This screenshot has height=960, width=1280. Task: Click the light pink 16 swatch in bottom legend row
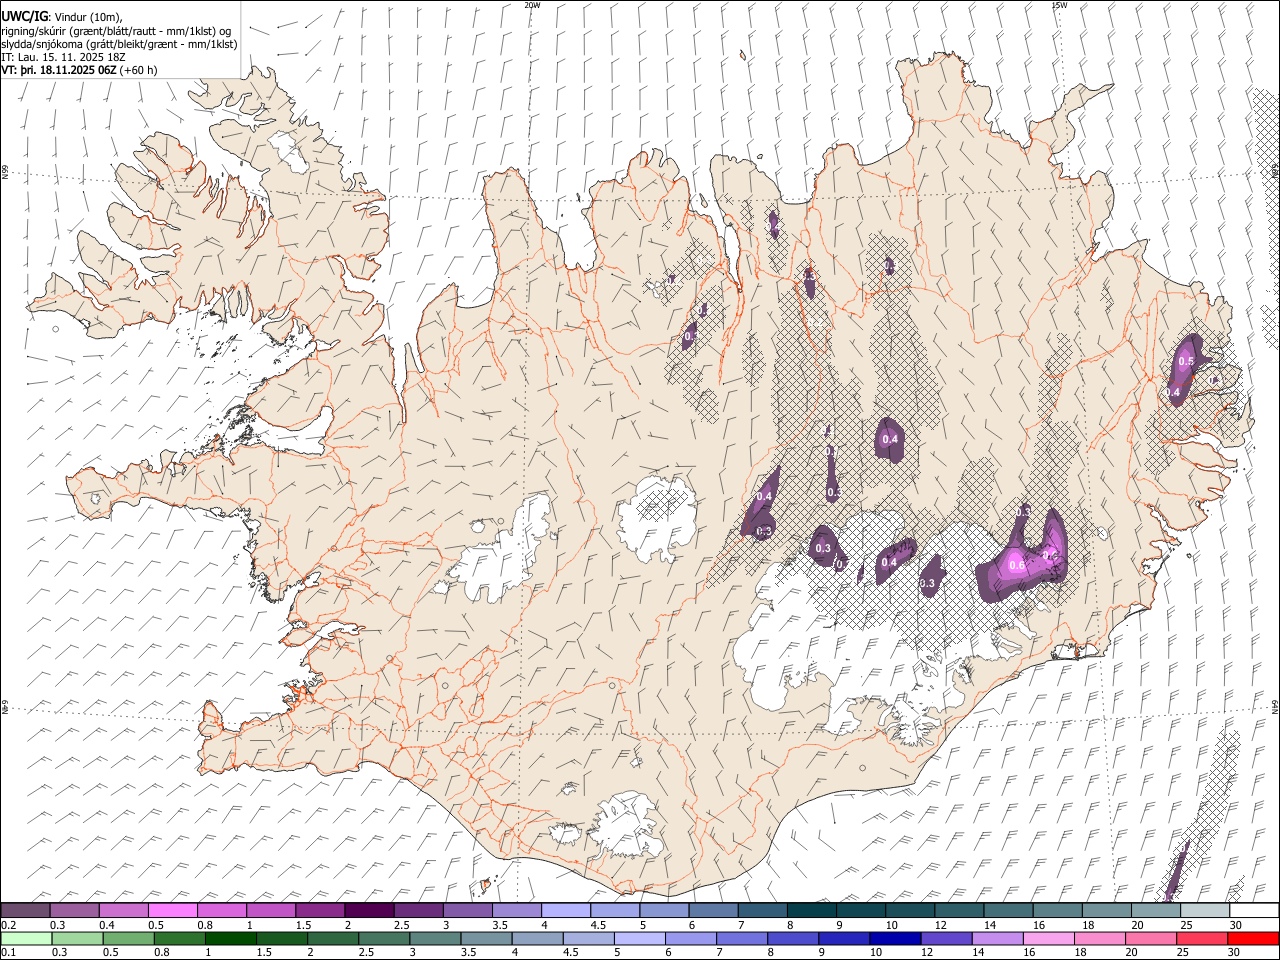[1048, 938]
